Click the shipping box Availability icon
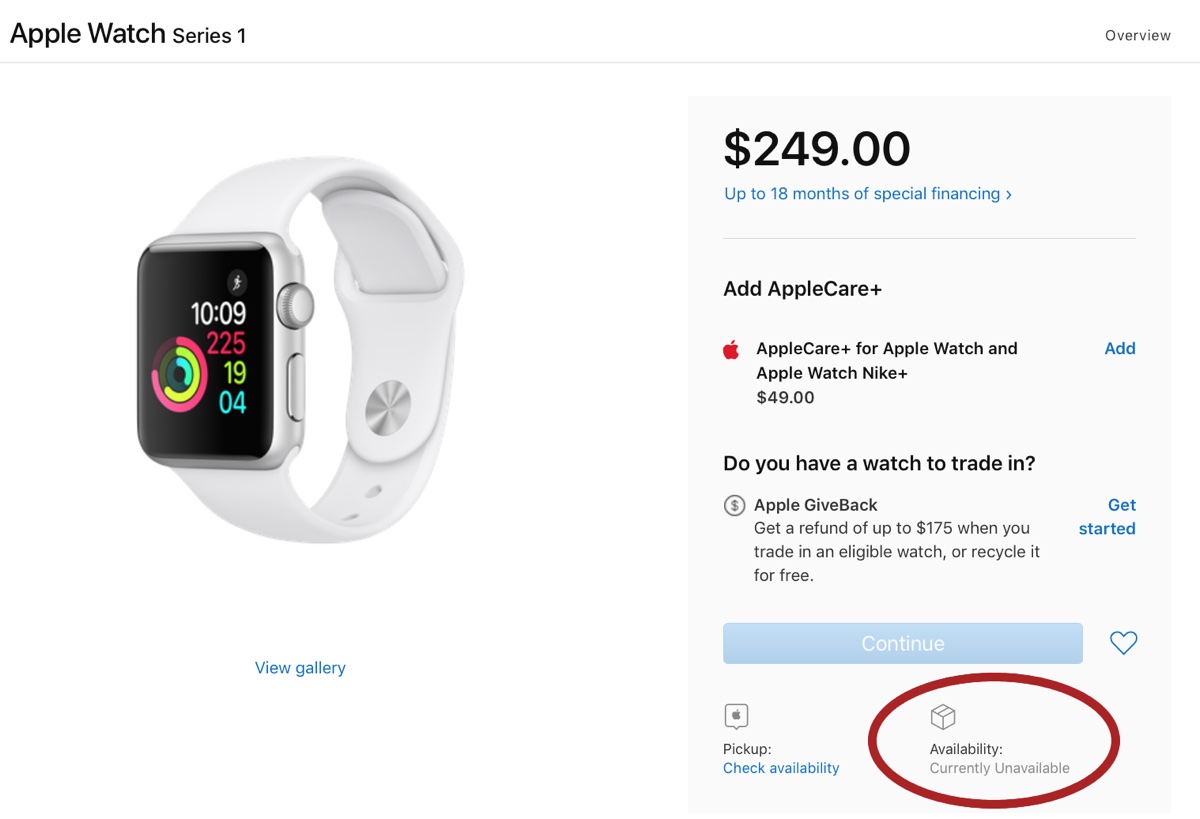Viewport: 1200px width, 819px height. (940, 717)
